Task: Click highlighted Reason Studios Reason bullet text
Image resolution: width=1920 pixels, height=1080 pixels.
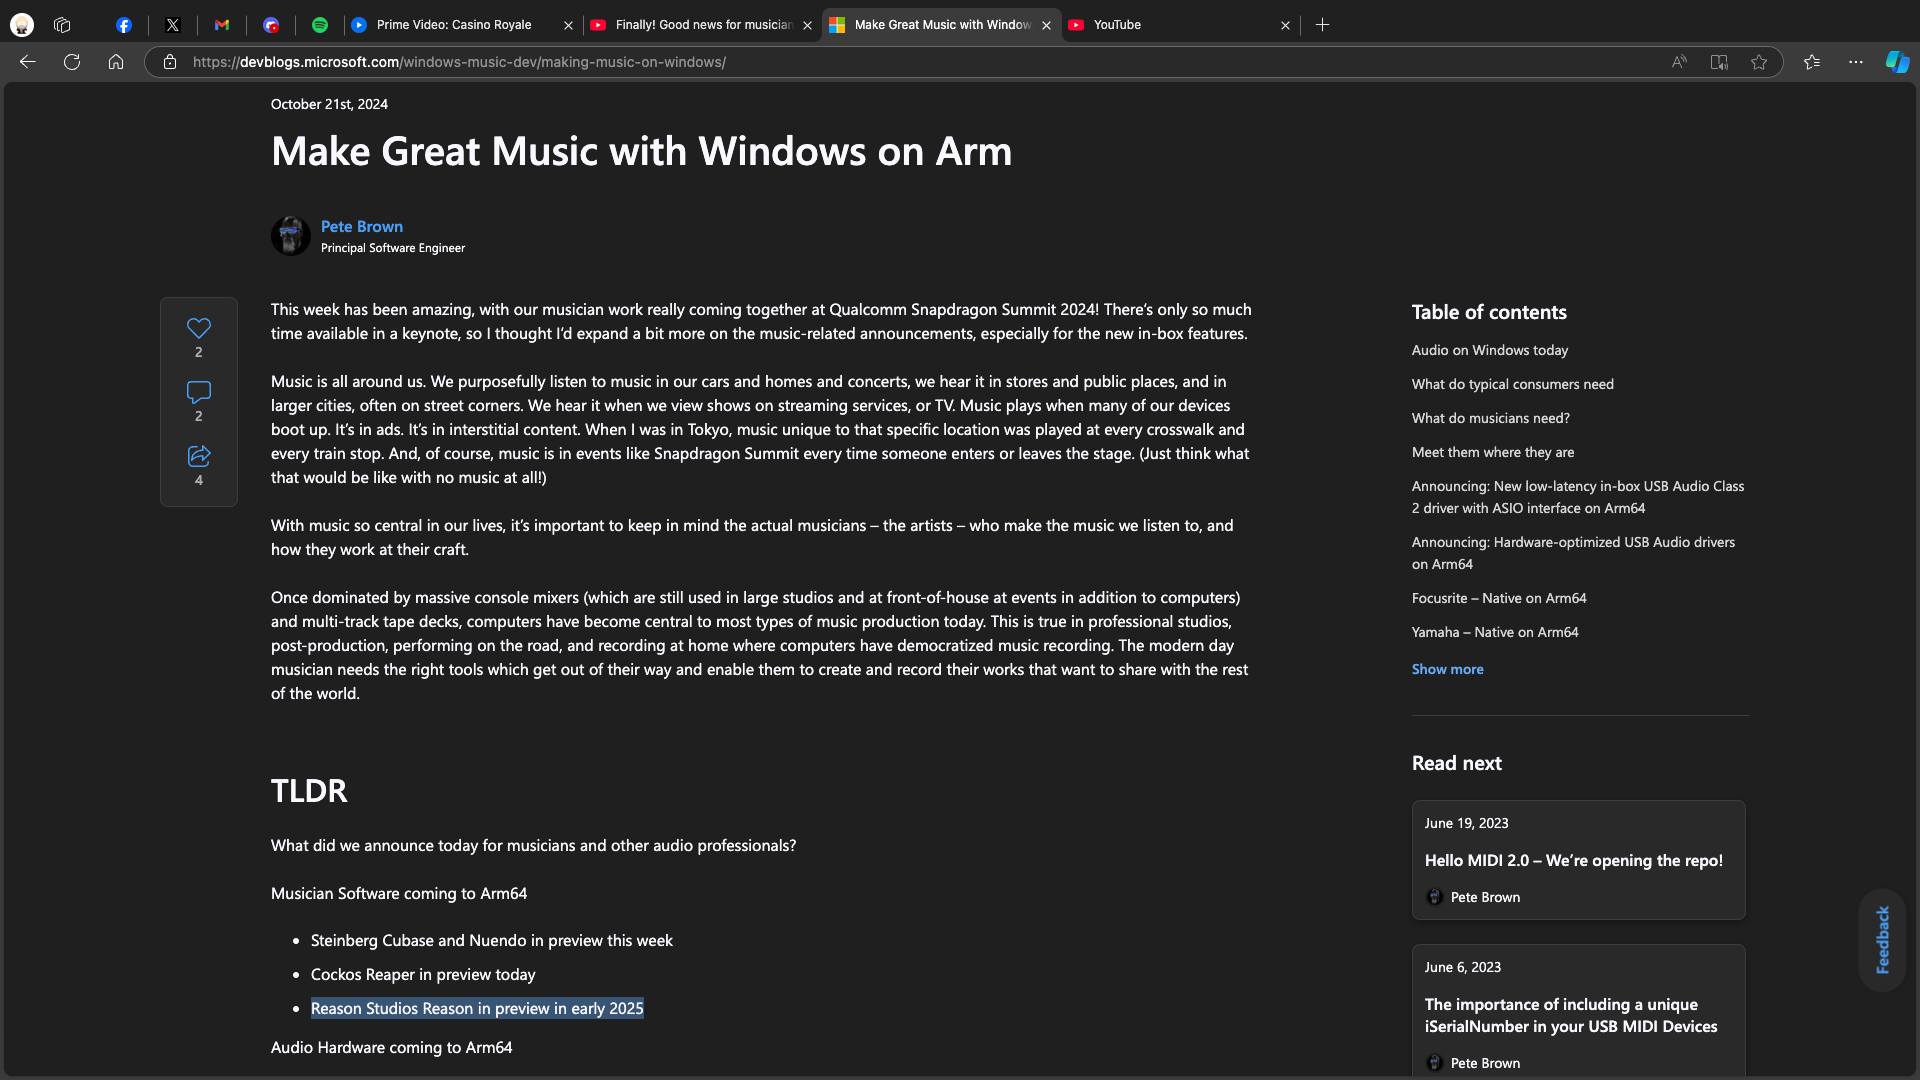Action: (x=477, y=1008)
